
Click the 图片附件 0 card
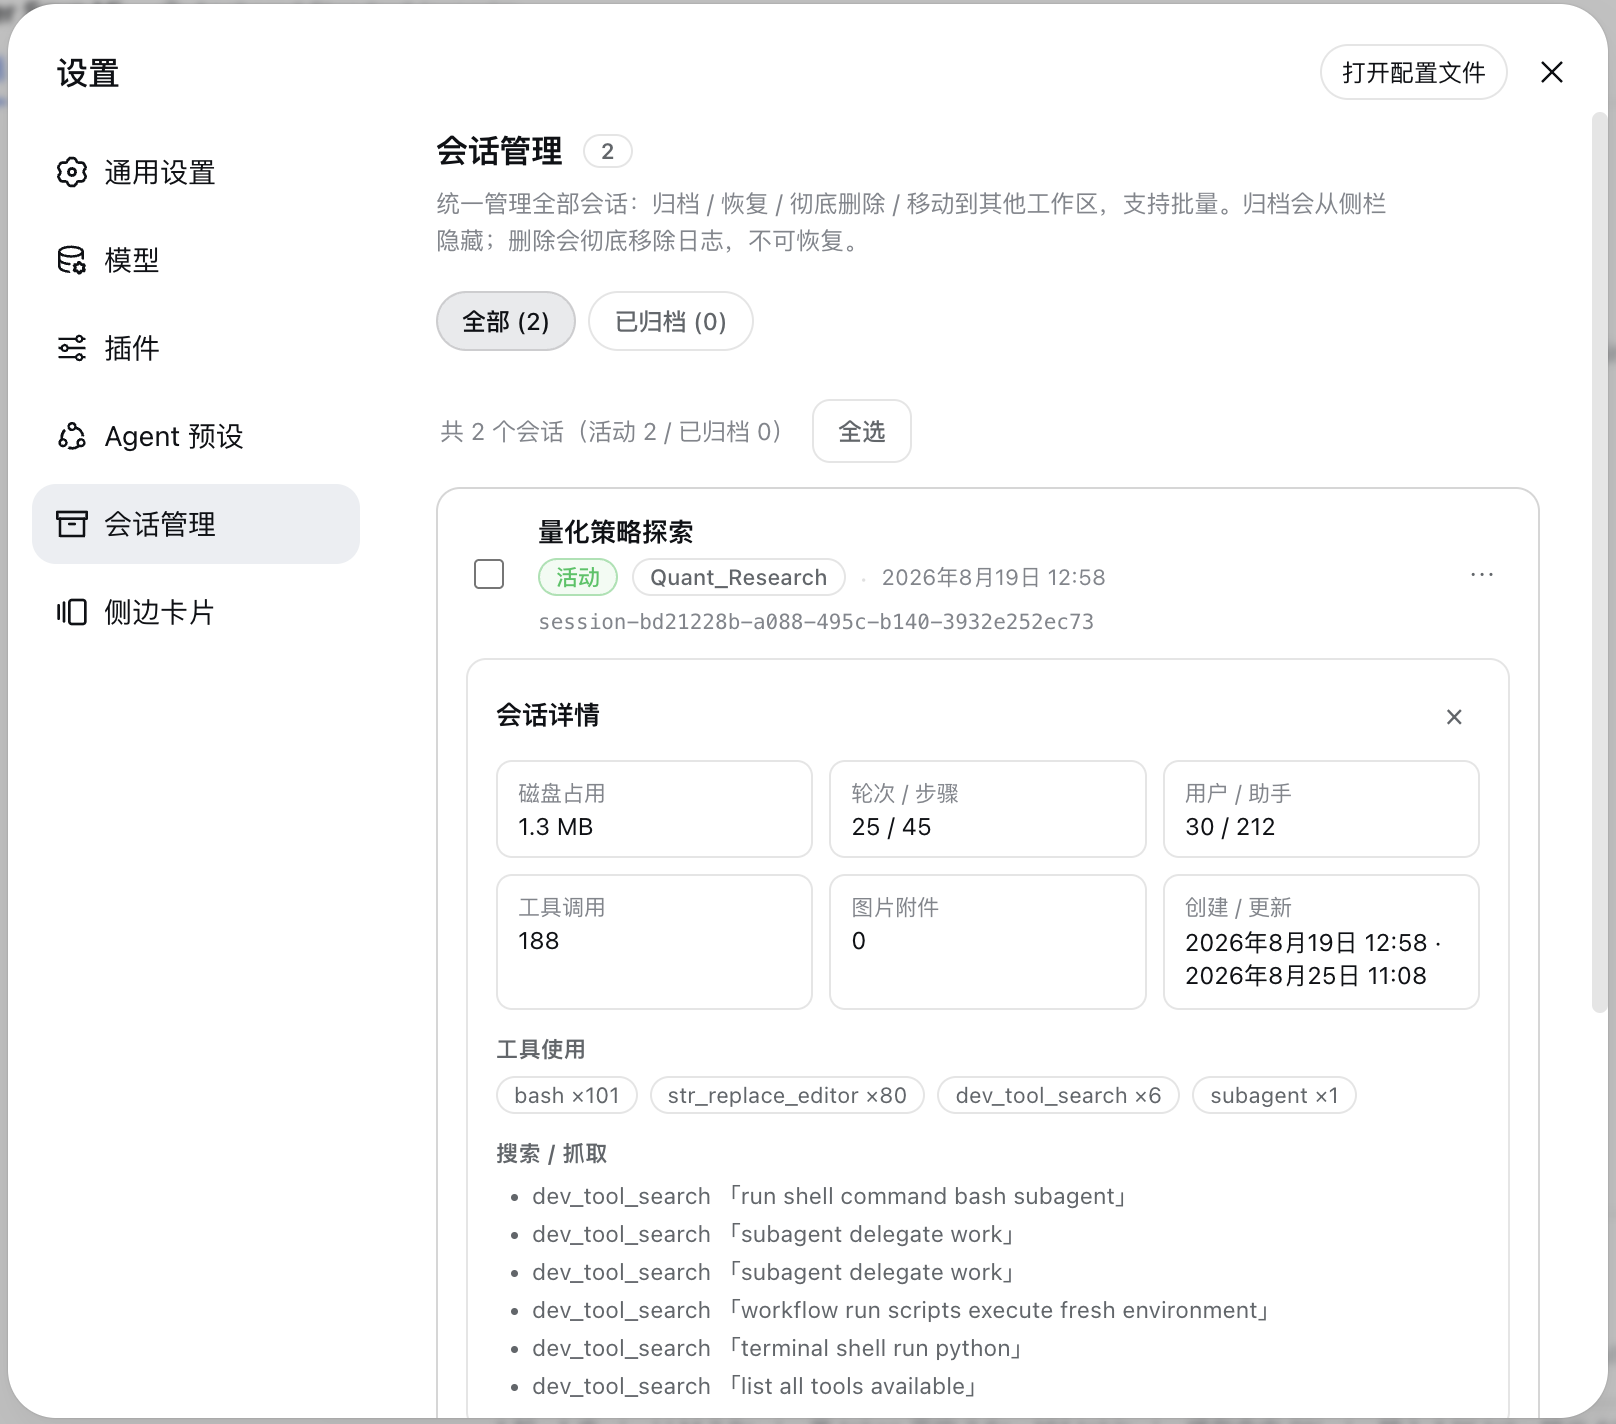[988, 942]
